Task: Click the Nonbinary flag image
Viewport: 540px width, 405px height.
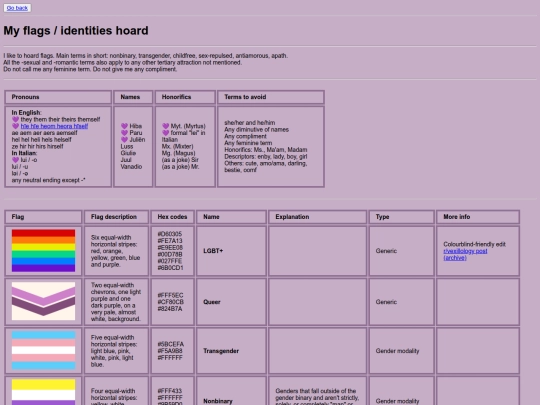Action: coord(43,392)
